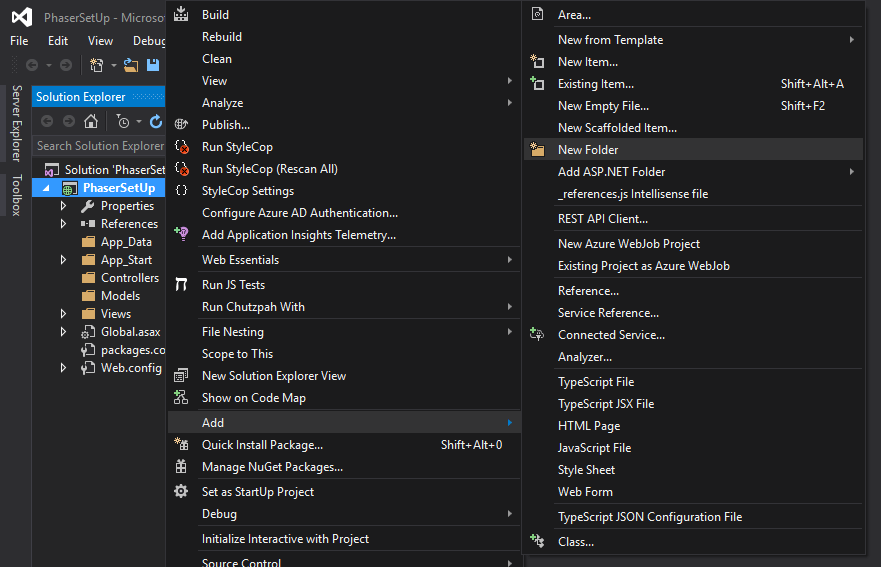Screen dimensions: 881x567
Task: Open the View menu in menu bar
Action: coord(100,40)
